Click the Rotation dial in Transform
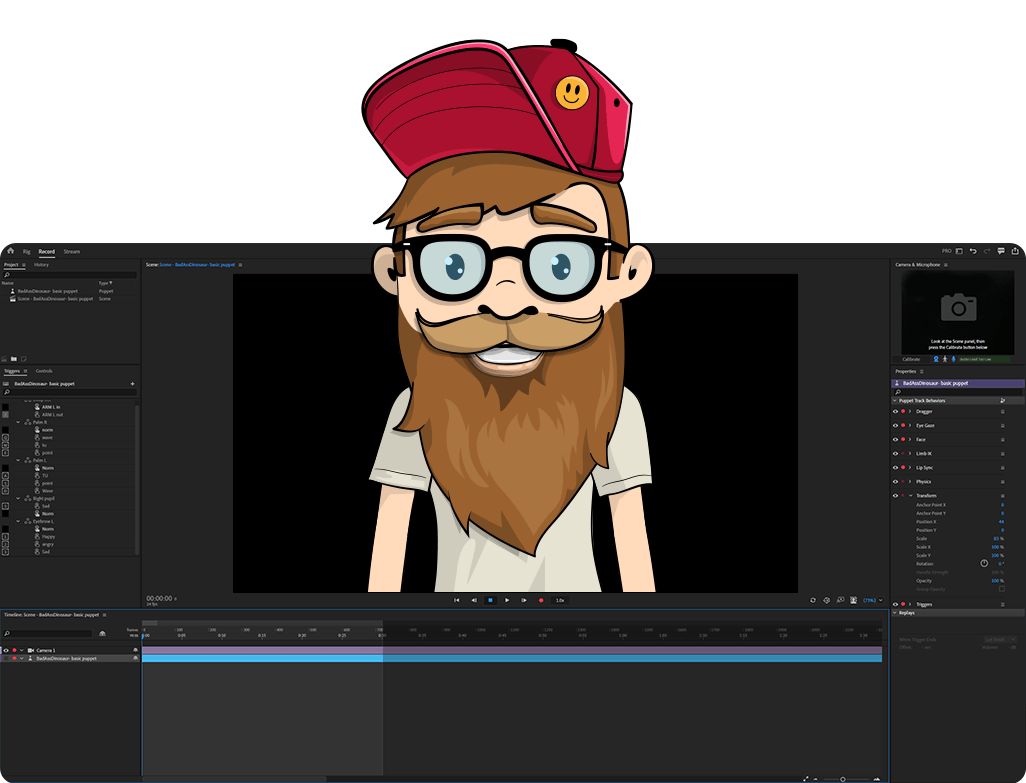 [x=984, y=563]
